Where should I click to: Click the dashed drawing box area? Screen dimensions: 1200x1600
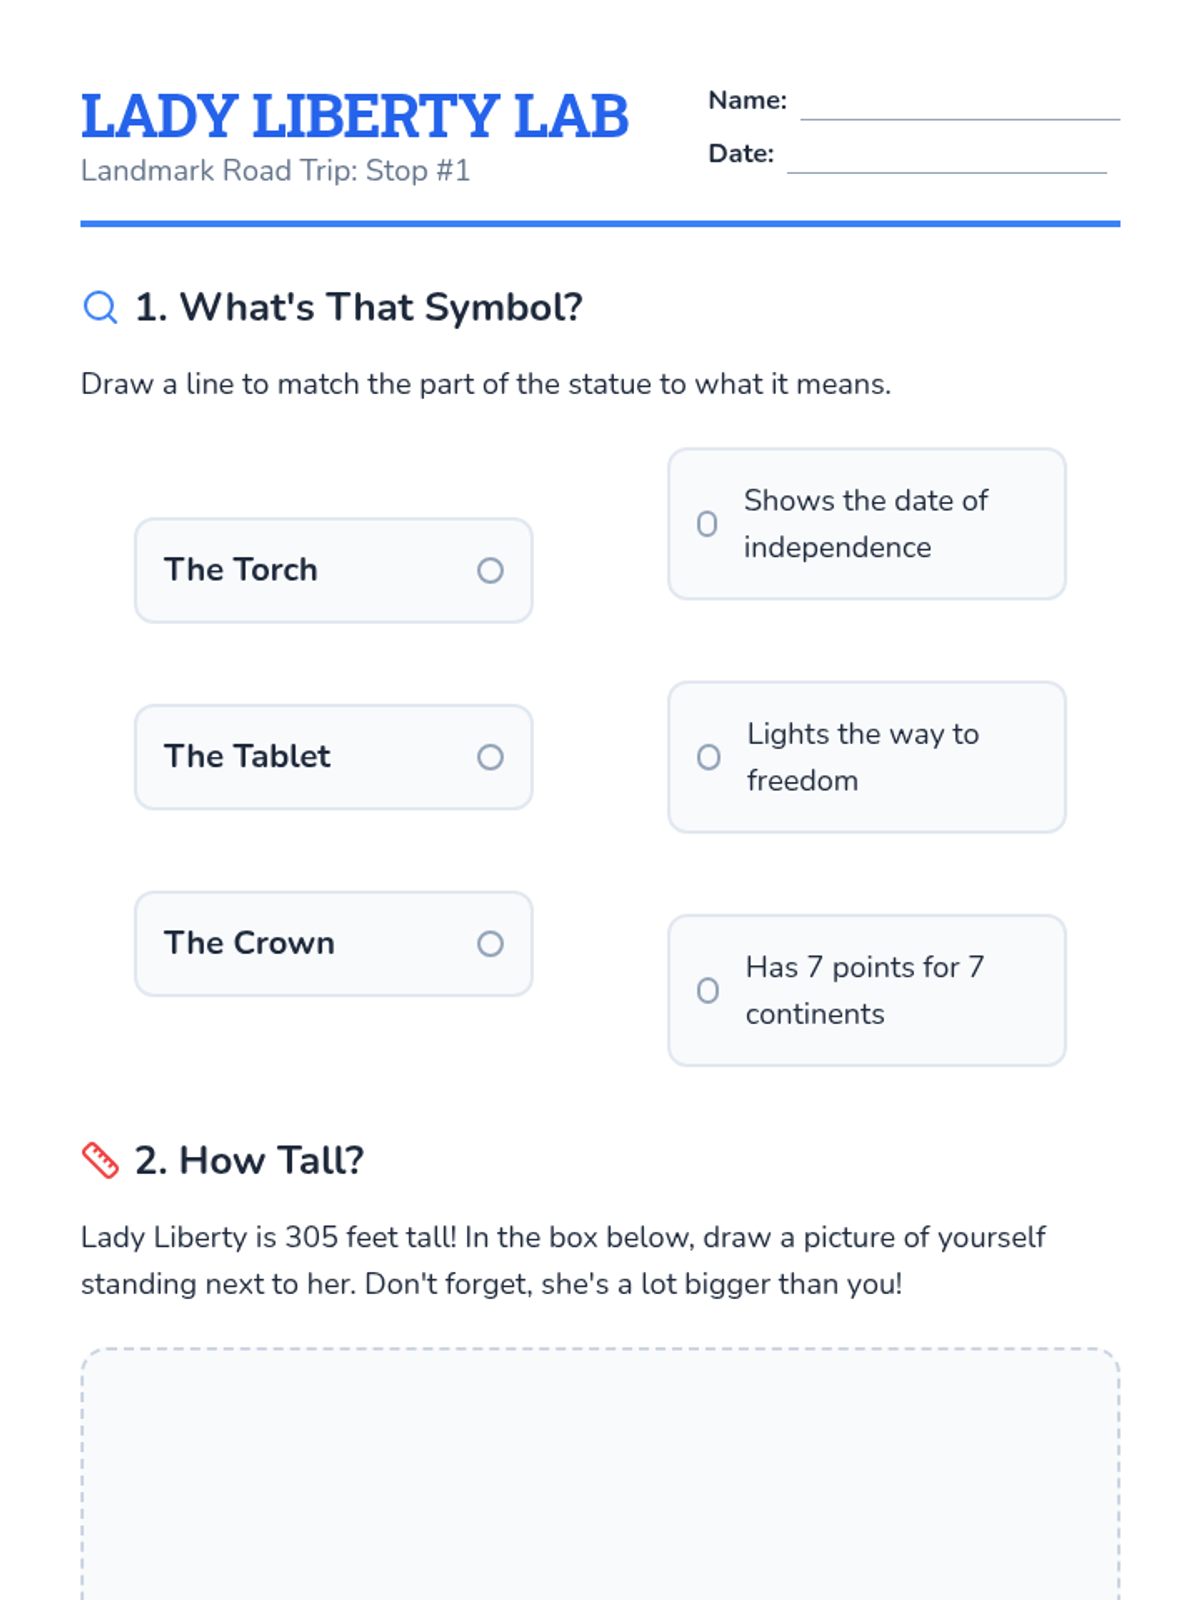click(600, 1474)
